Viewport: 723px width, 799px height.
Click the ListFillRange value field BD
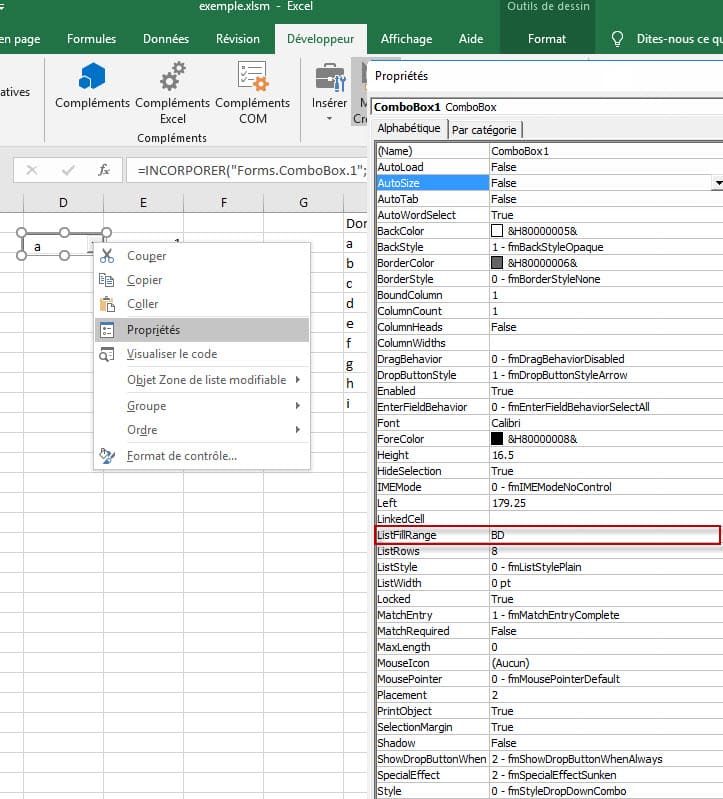pyautogui.click(x=604, y=535)
